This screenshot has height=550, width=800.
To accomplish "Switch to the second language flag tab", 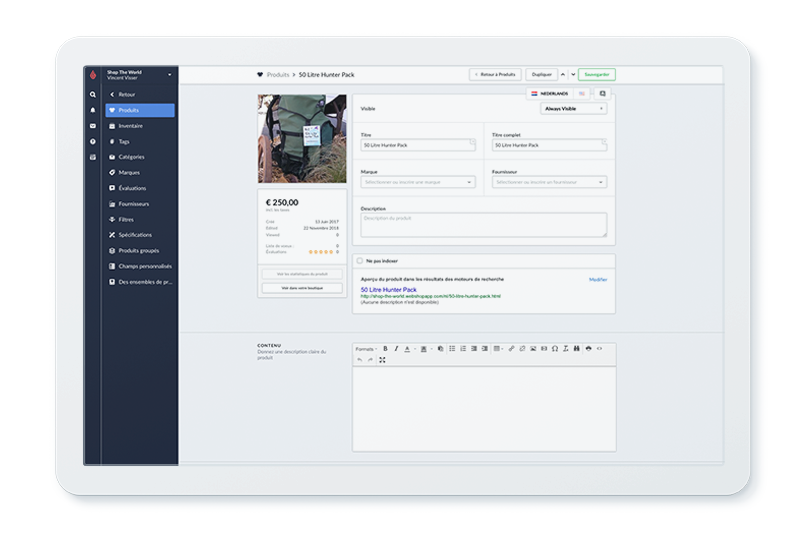I will 582,94.
